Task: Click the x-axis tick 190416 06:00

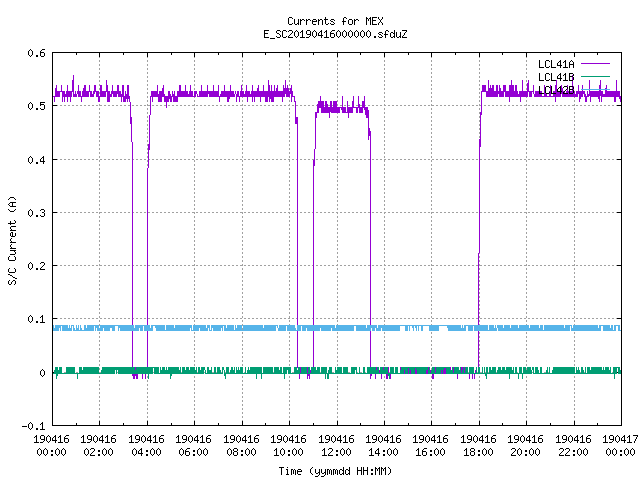Action: pyautogui.click(x=193, y=446)
